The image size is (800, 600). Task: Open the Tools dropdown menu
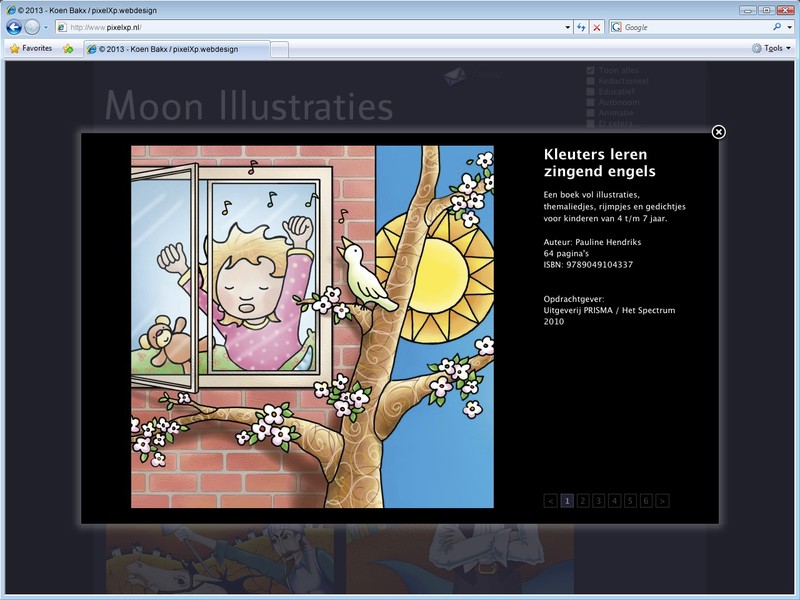tap(772, 48)
